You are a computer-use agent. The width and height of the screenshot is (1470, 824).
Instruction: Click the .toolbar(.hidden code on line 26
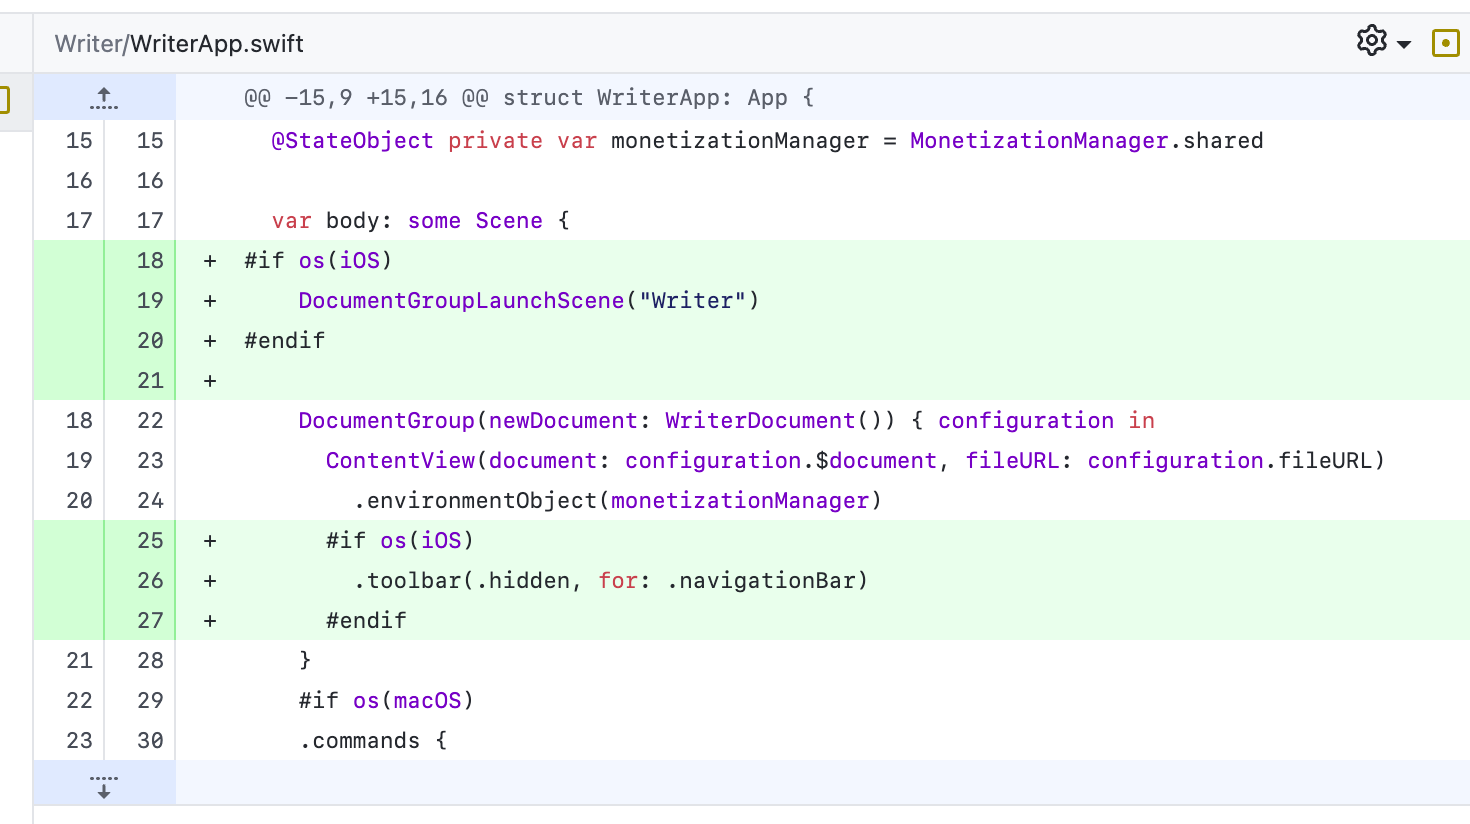click(x=466, y=581)
